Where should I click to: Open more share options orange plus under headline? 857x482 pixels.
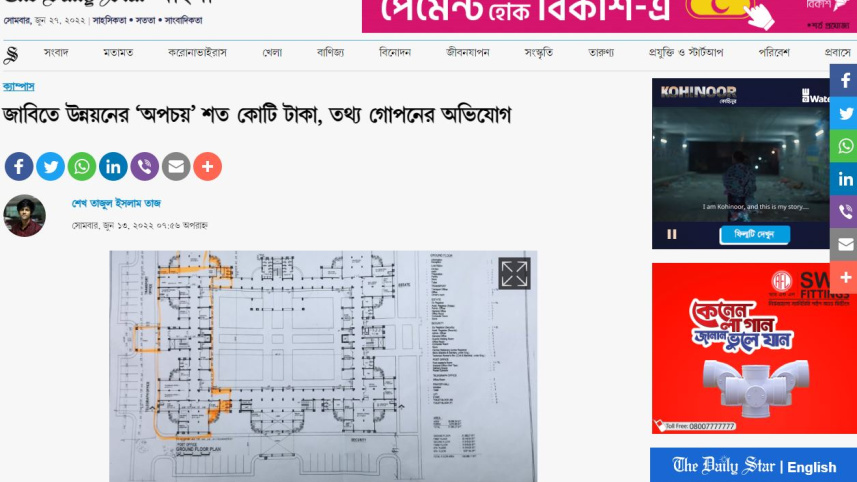pyautogui.click(x=207, y=166)
